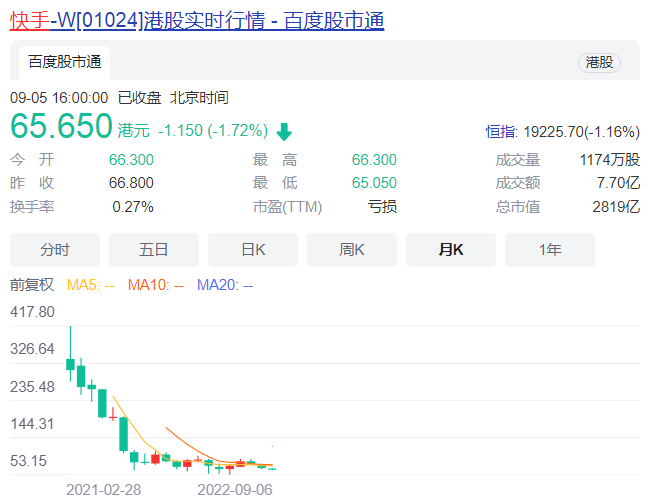Click the 53.15 y-axis label
The height and width of the screenshot is (501, 648).
coord(28,461)
